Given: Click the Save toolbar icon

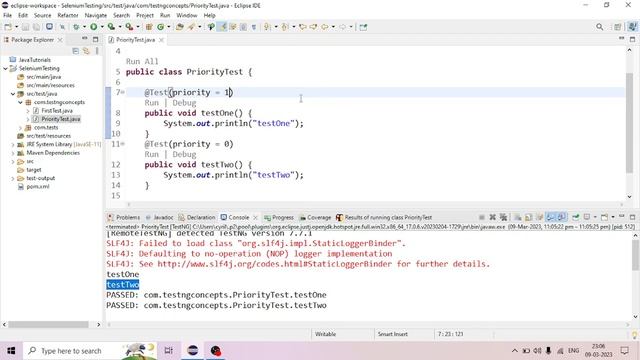Looking at the screenshot, I should (x=25, y=27).
